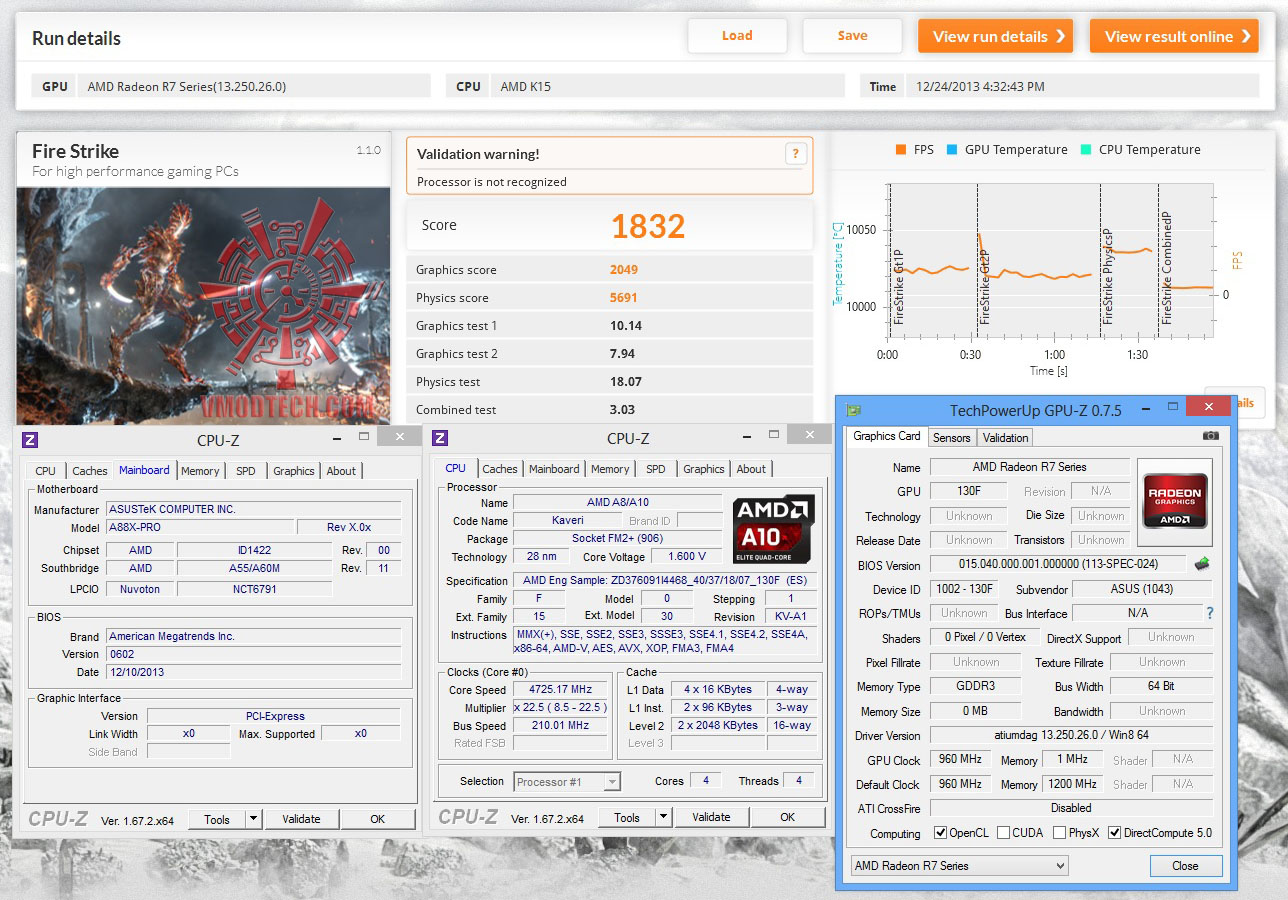Switch to the Validation tab in GPU-Z
Screen dimensions: 1288x900
tap(1005, 437)
